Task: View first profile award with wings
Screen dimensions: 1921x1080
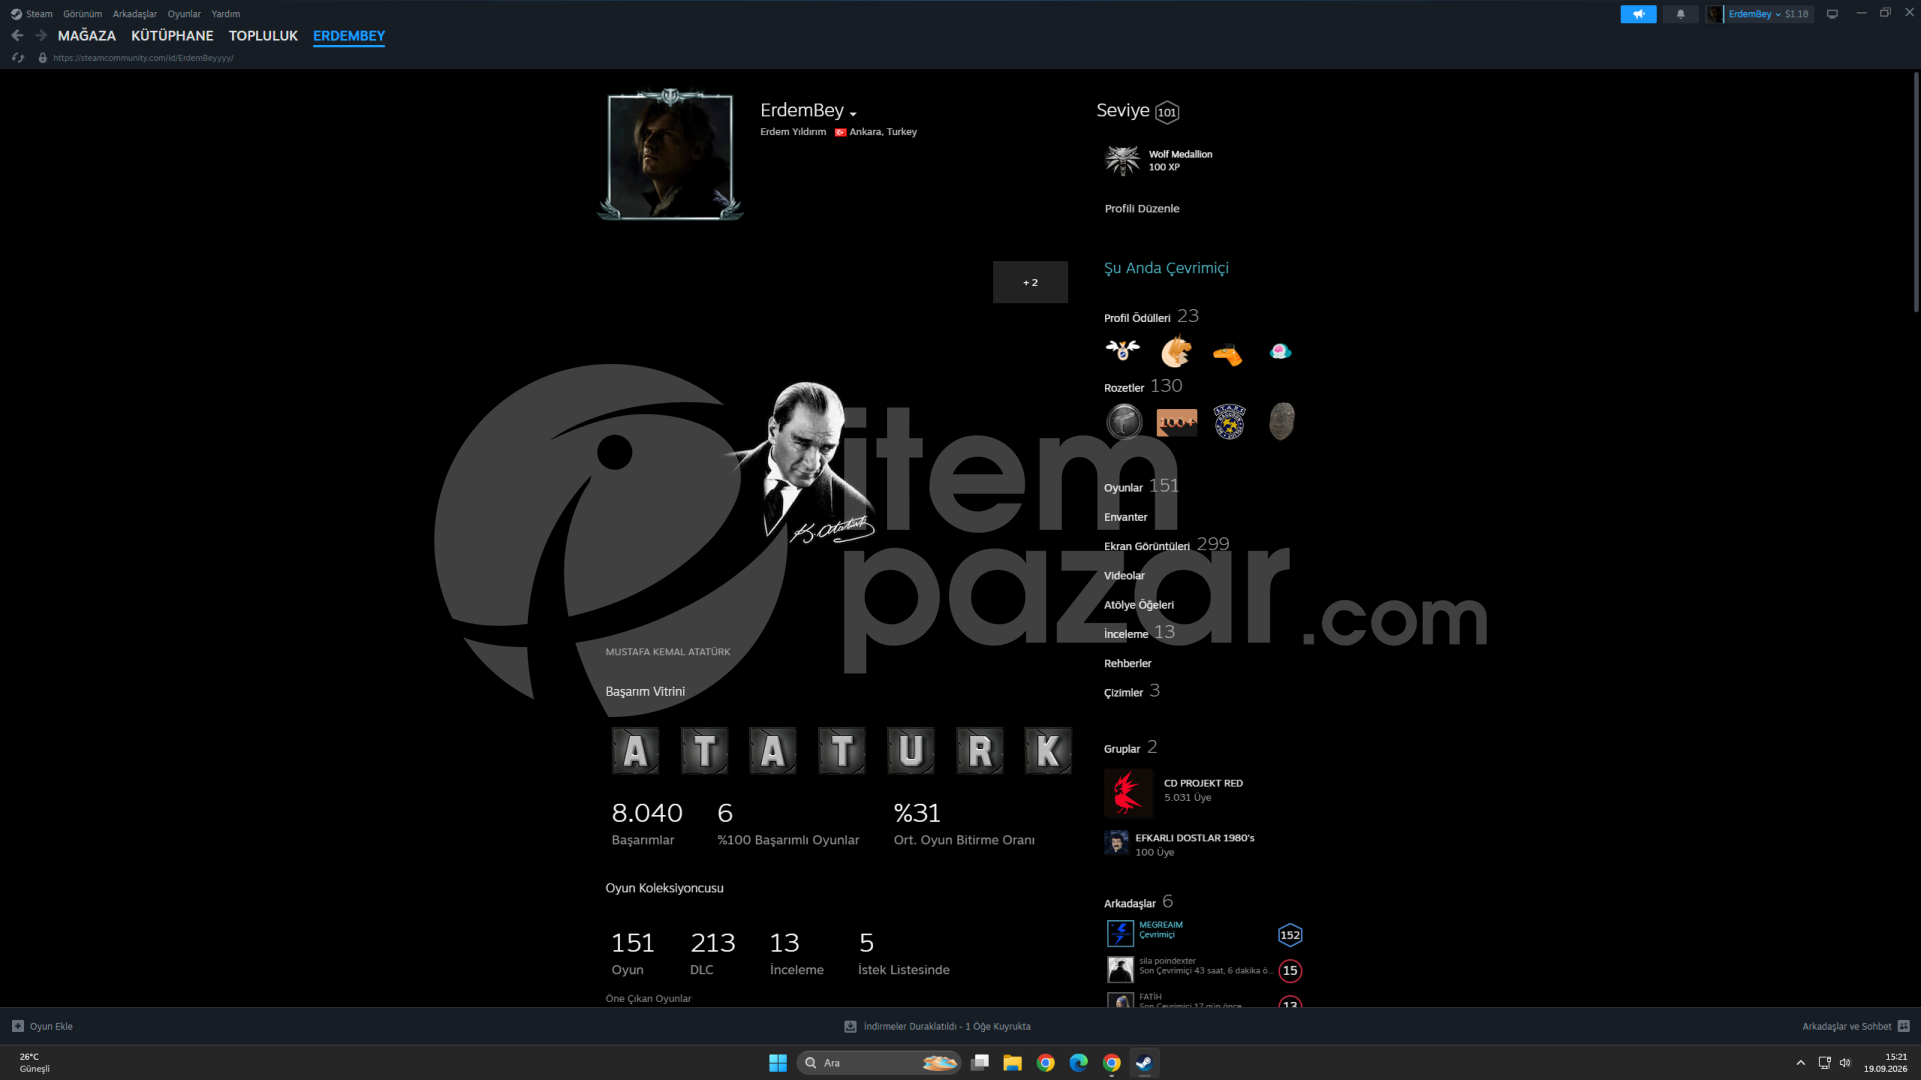Action: click(x=1122, y=351)
